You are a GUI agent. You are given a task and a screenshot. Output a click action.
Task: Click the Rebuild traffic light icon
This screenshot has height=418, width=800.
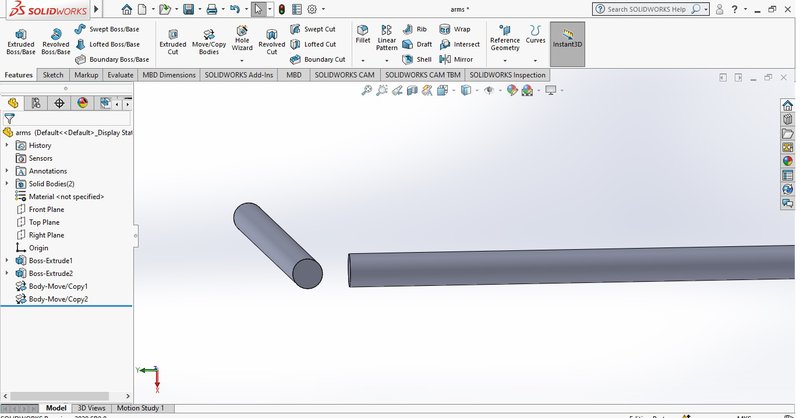pyautogui.click(x=282, y=9)
